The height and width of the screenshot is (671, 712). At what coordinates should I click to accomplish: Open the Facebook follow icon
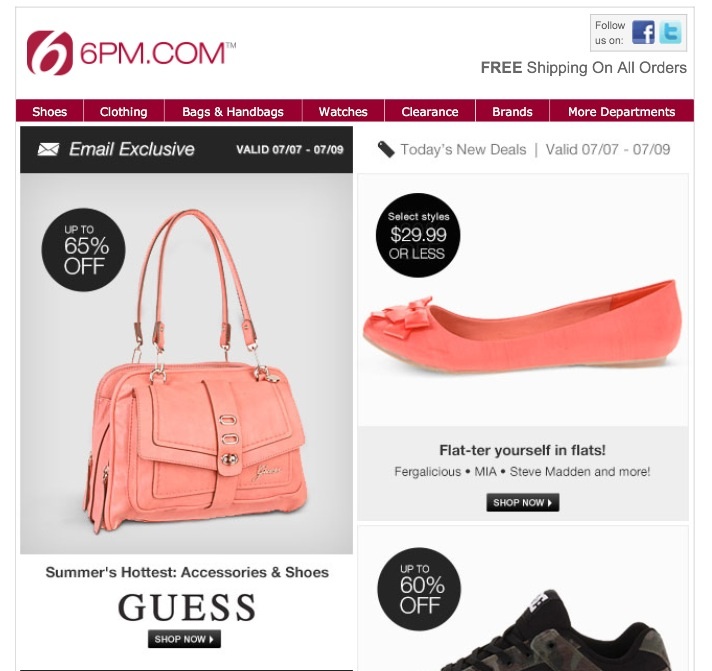(643, 32)
